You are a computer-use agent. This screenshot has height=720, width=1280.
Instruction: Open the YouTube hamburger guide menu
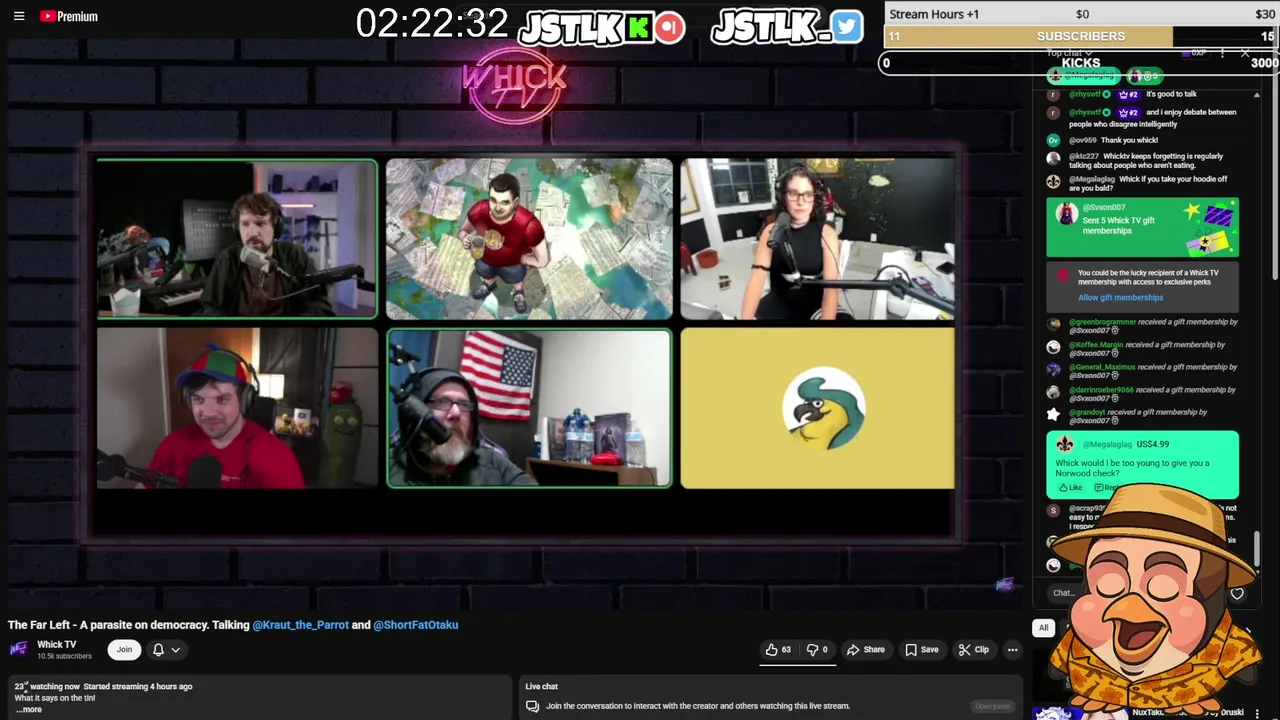point(19,16)
